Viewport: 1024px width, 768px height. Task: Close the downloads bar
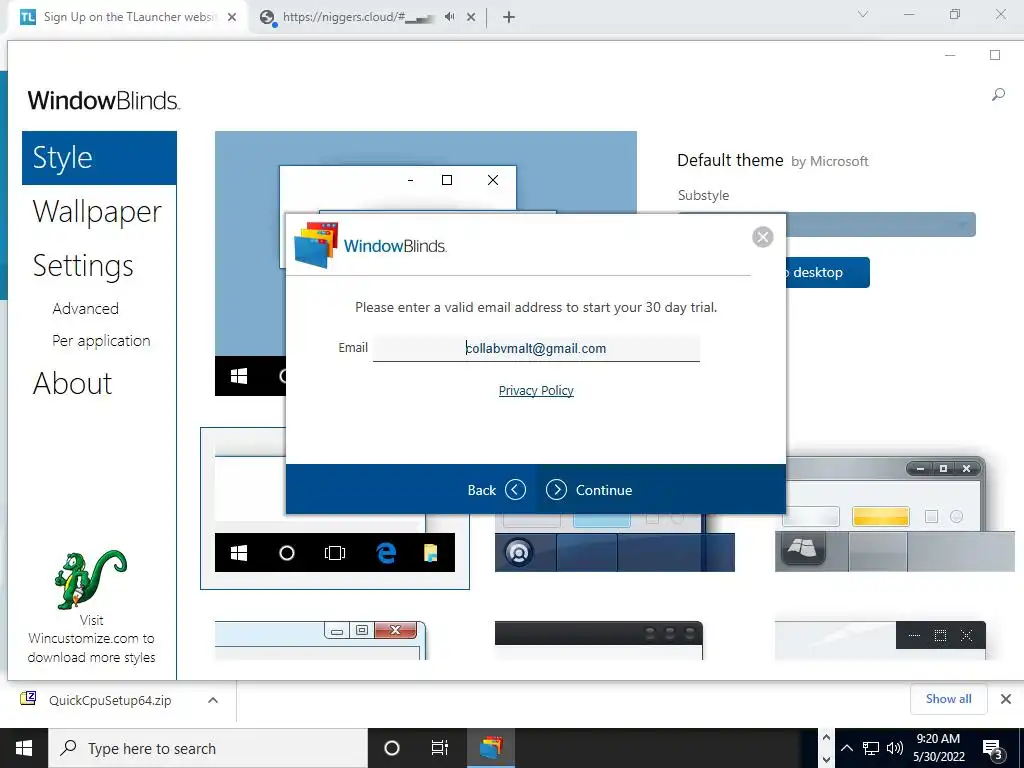[1006, 699]
